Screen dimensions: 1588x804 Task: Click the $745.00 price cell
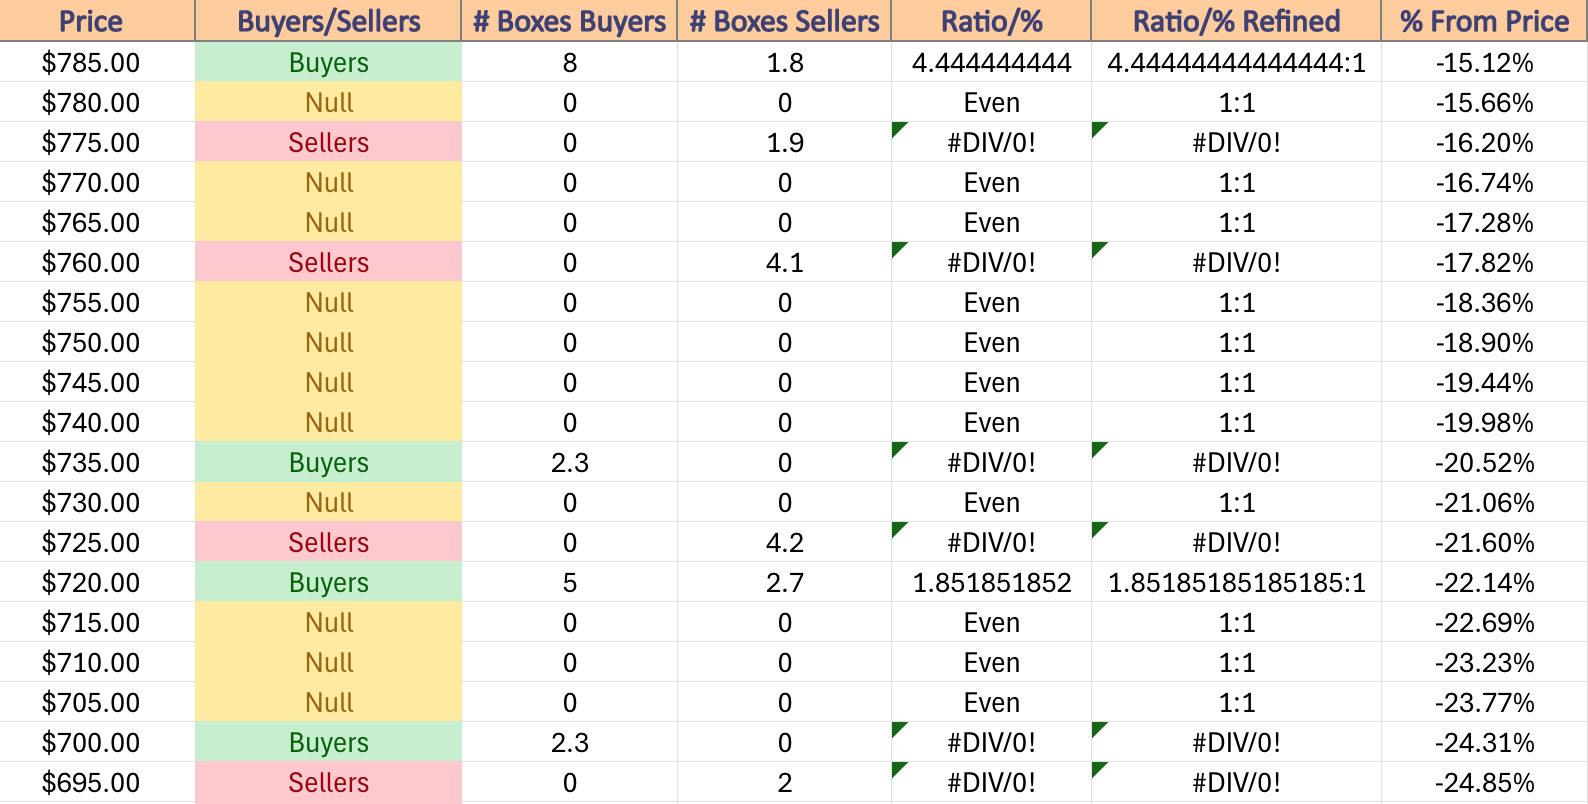click(x=97, y=382)
